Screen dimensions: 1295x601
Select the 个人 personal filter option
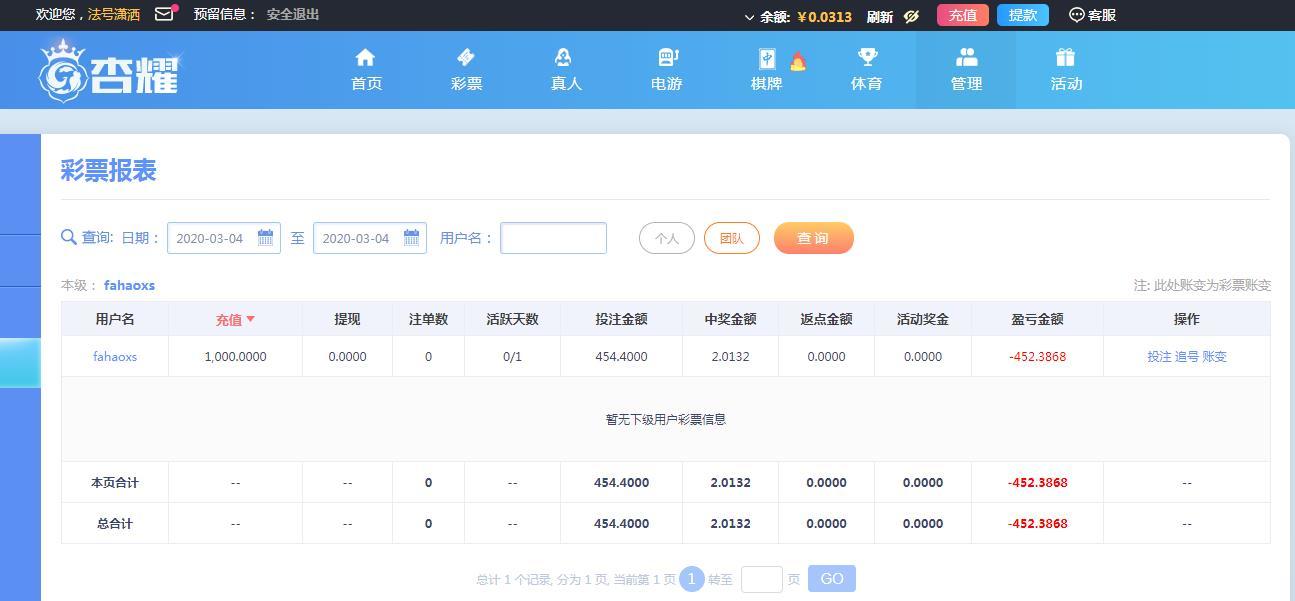tap(666, 238)
